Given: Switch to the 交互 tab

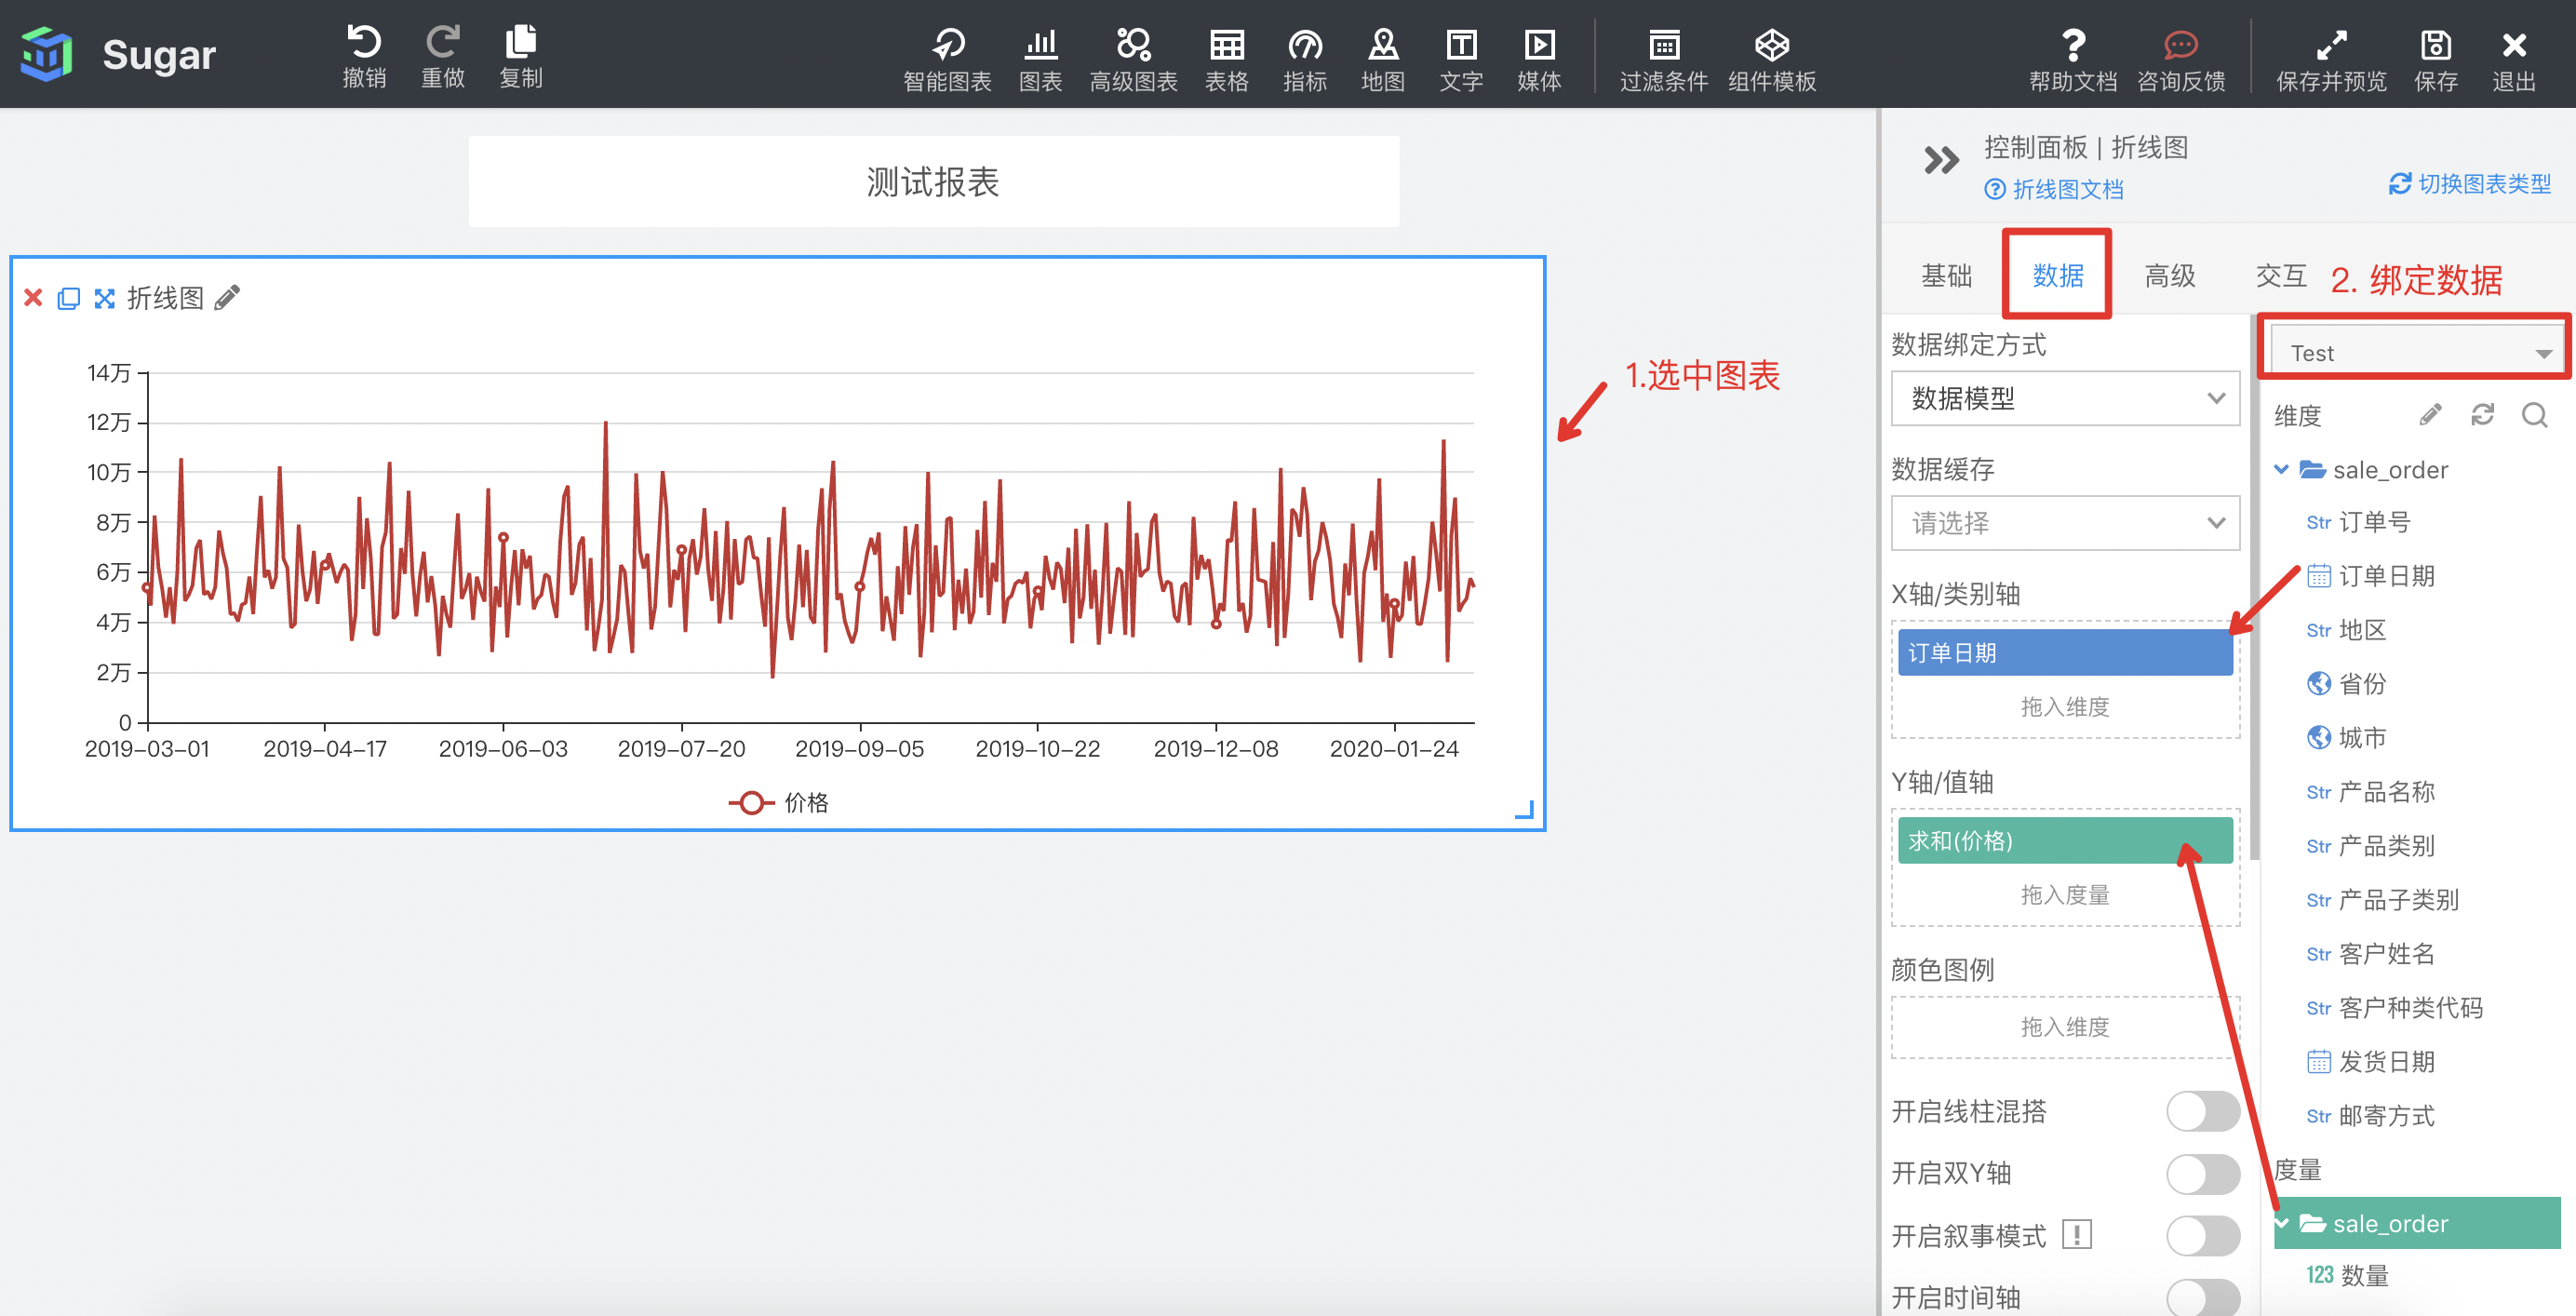Looking at the screenshot, I should coord(2280,275).
